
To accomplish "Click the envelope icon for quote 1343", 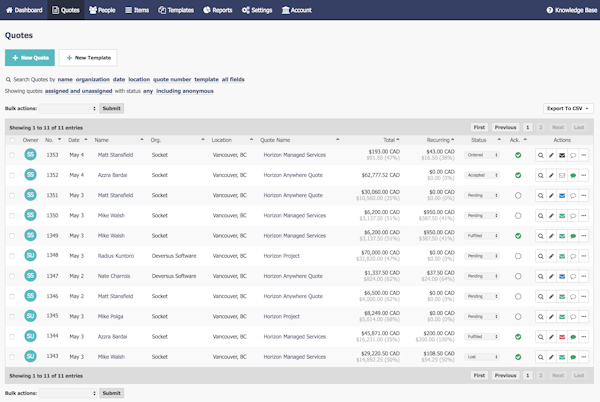I will point(562,356).
